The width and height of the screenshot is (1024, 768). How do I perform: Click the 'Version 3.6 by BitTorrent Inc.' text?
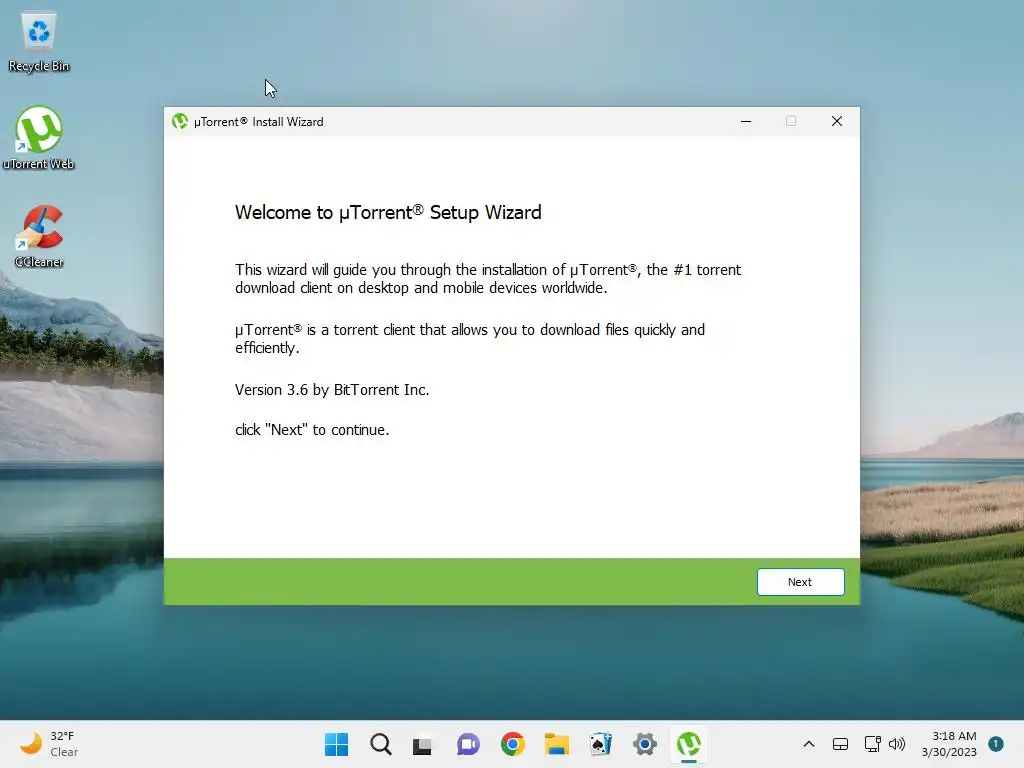(x=332, y=390)
